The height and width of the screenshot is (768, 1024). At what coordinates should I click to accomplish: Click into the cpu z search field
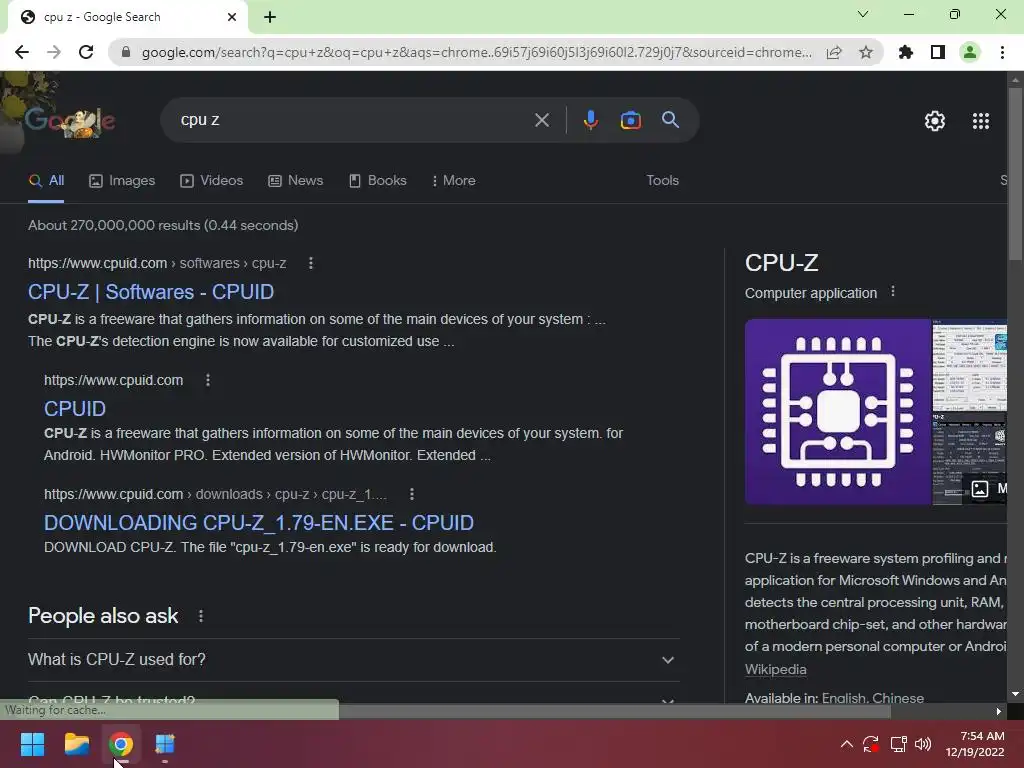pos(353,120)
